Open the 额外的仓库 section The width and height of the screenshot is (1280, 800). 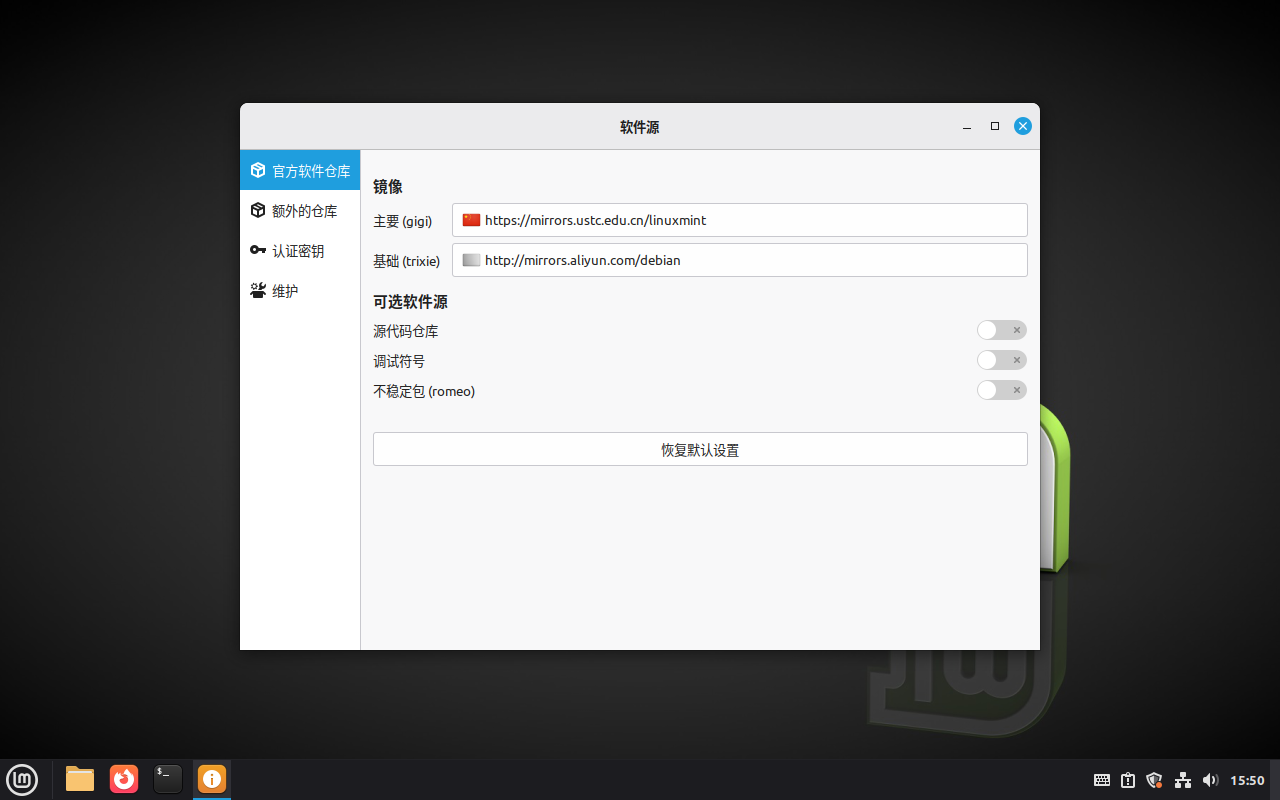pos(300,211)
